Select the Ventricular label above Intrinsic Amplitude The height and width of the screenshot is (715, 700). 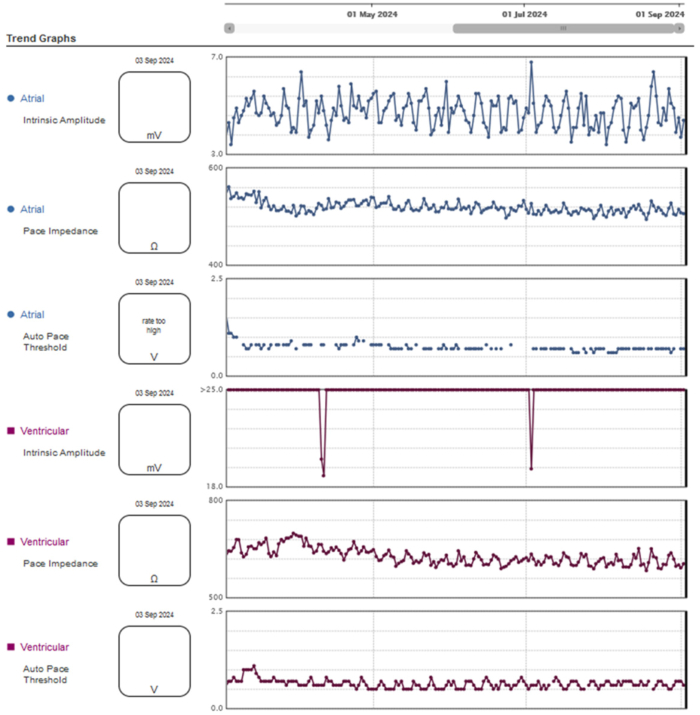pyautogui.click(x=44, y=431)
